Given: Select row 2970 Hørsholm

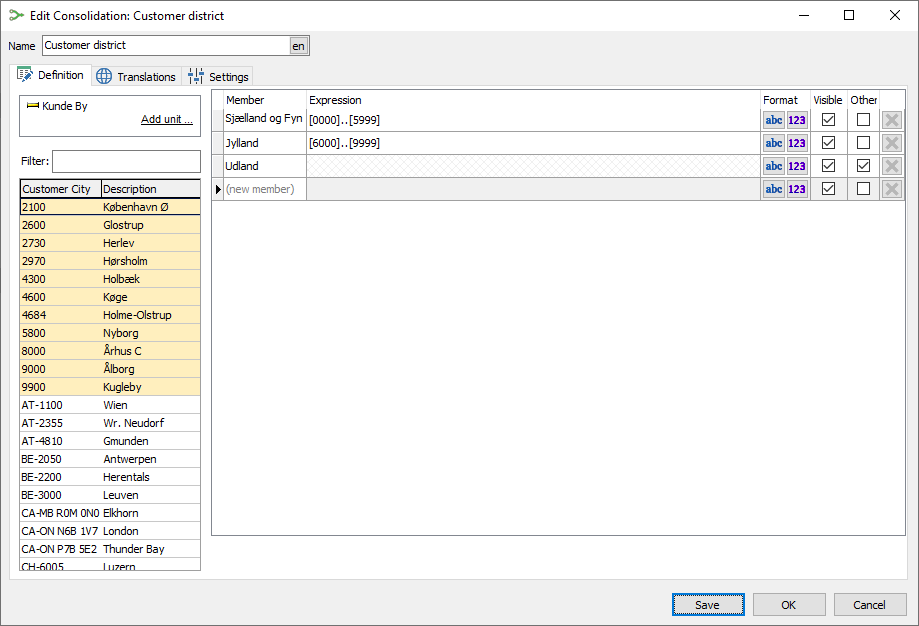Looking at the screenshot, I should click(110, 261).
